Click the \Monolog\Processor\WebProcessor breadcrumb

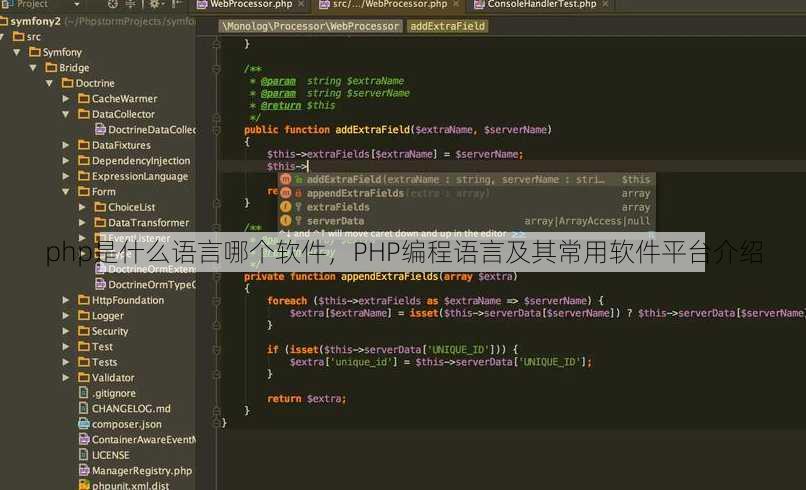pyautogui.click(x=310, y=26)
